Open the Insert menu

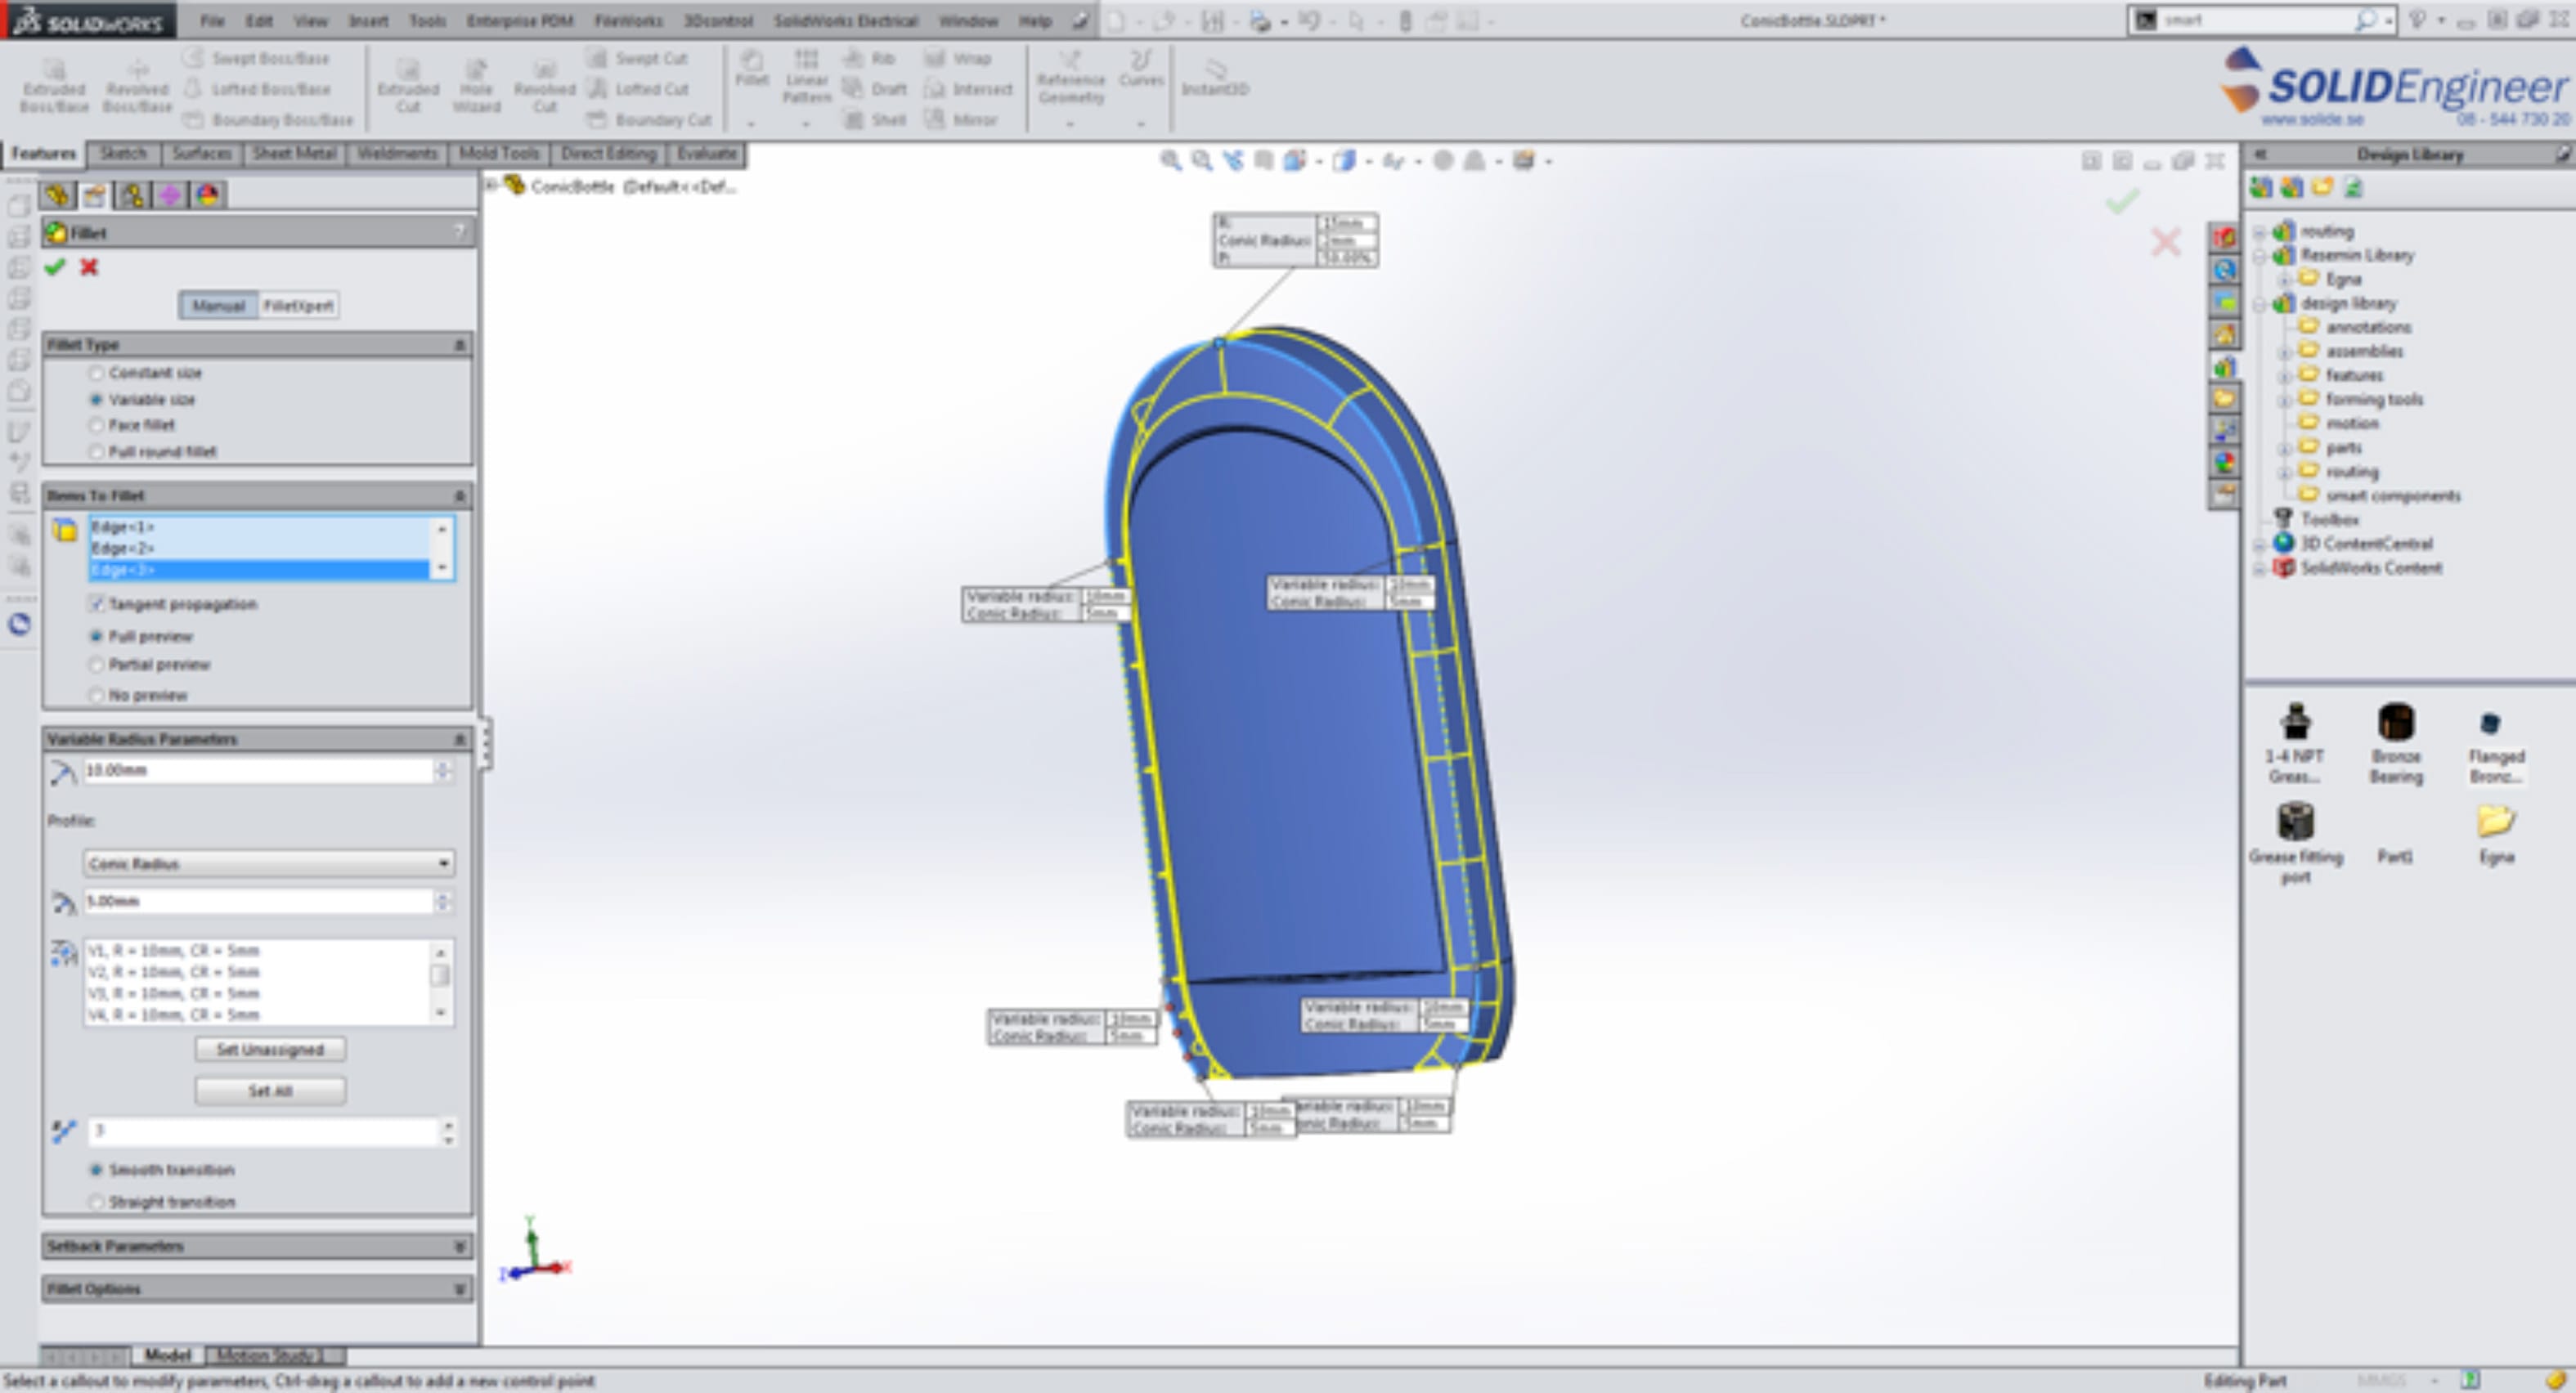pos(368,21)
